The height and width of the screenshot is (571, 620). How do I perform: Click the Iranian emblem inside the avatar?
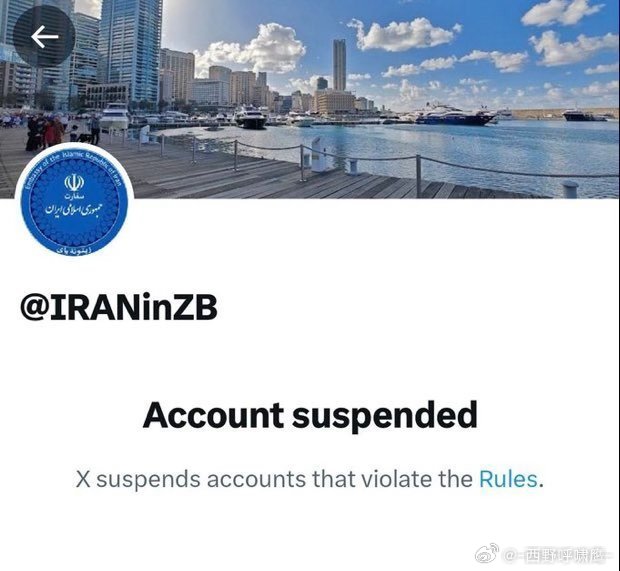pos(74,183)
